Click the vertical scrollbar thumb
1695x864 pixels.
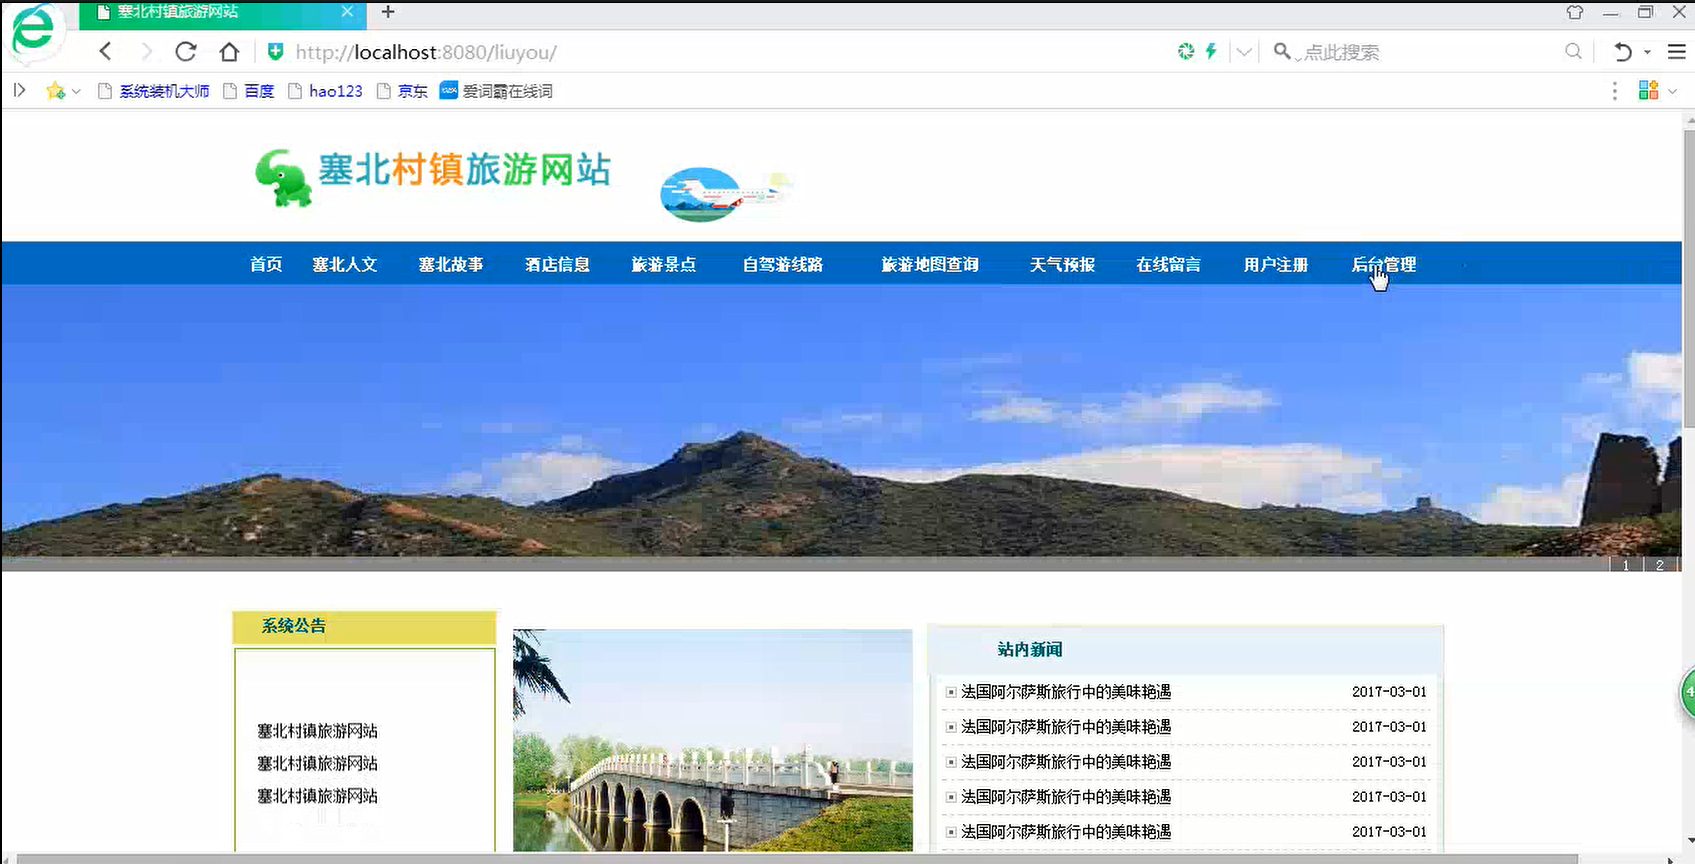[1688, 278]
